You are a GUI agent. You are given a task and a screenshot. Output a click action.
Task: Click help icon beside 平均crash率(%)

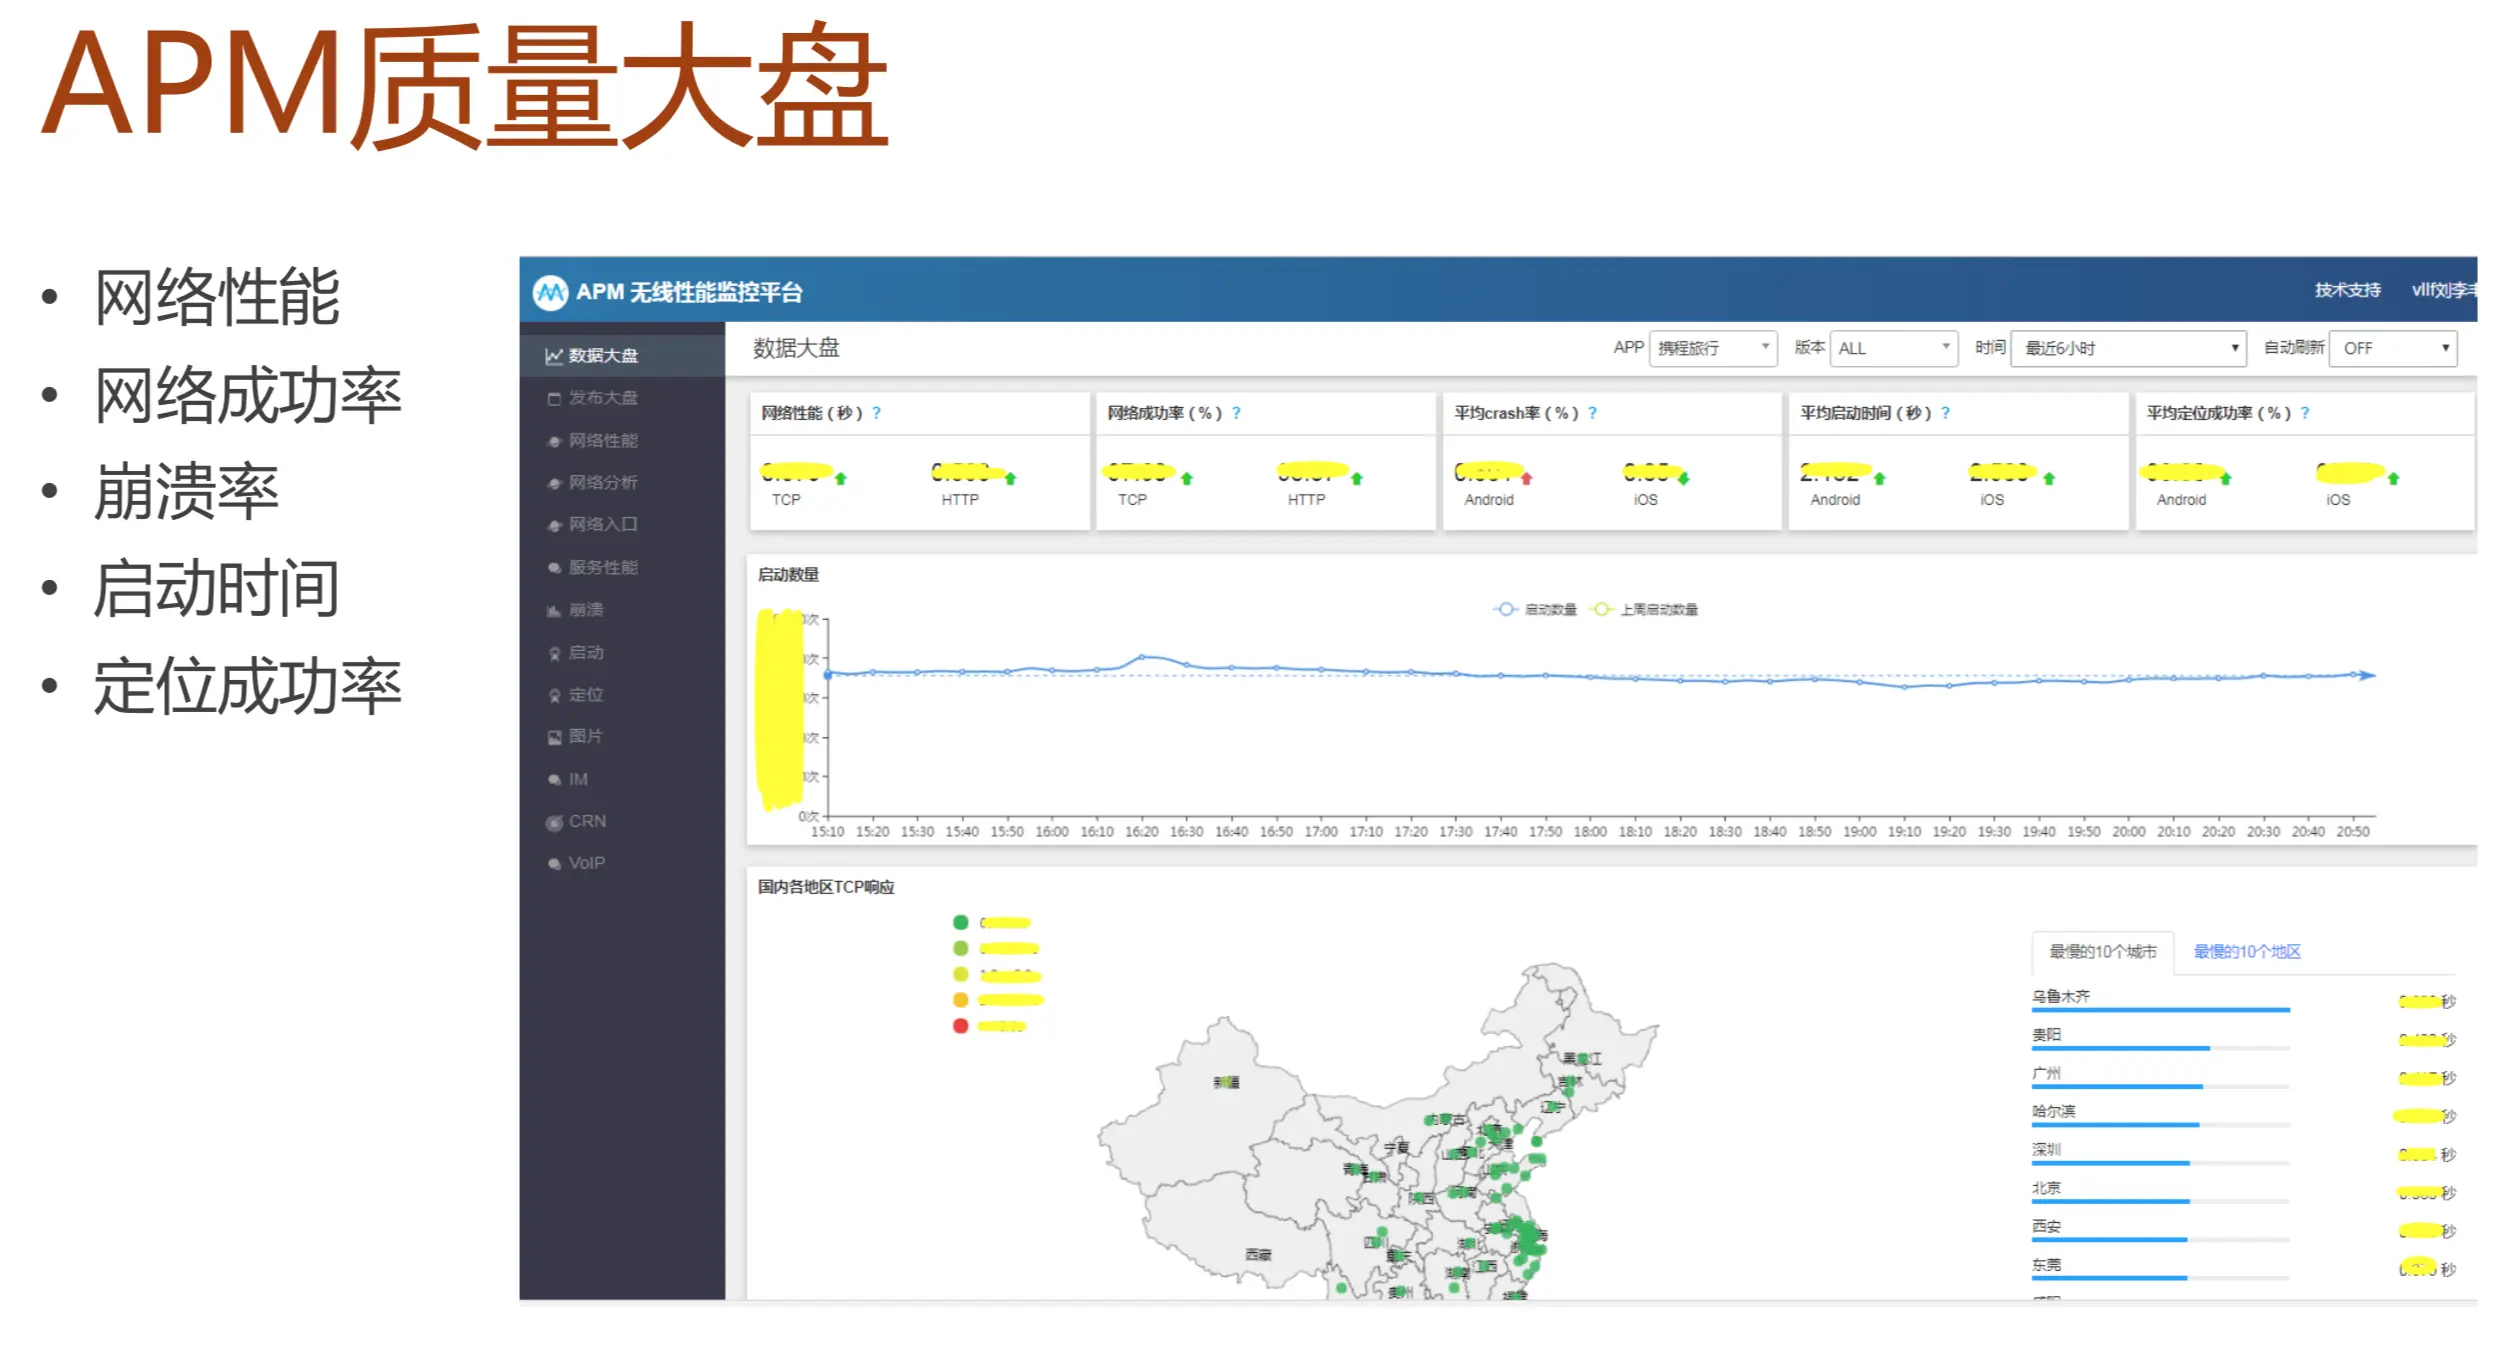point(1592,413)
